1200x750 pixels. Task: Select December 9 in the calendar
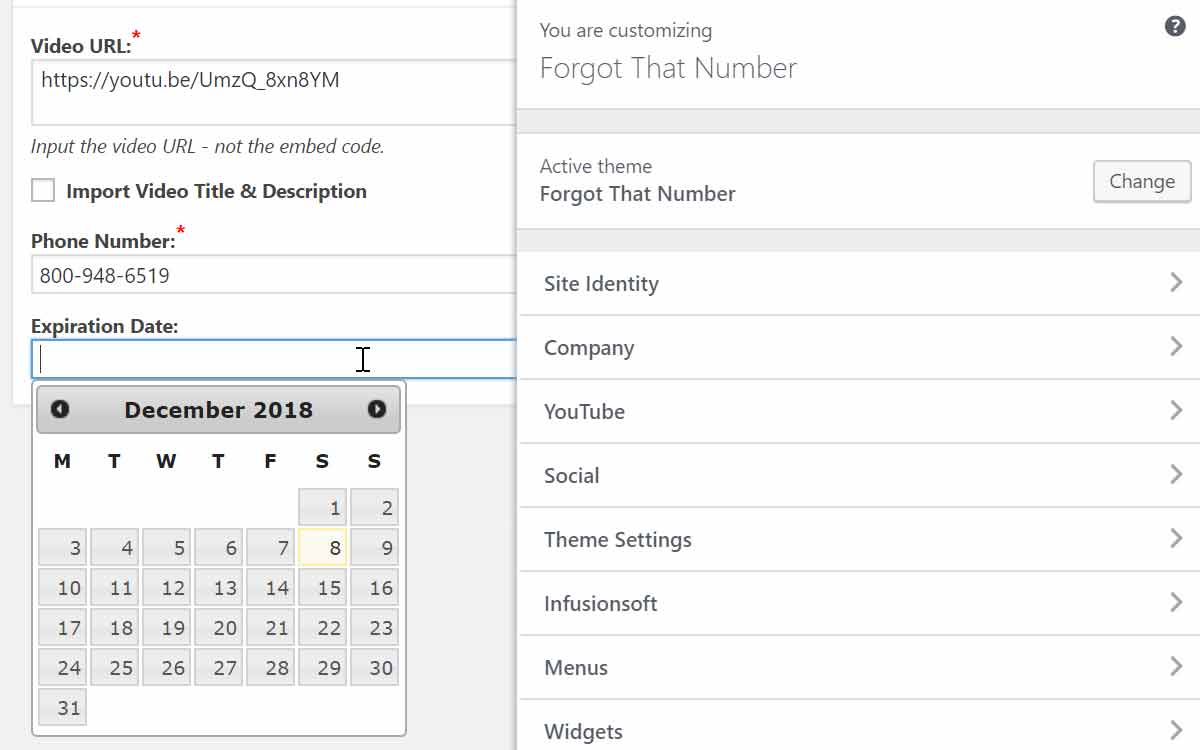(375, 548)
